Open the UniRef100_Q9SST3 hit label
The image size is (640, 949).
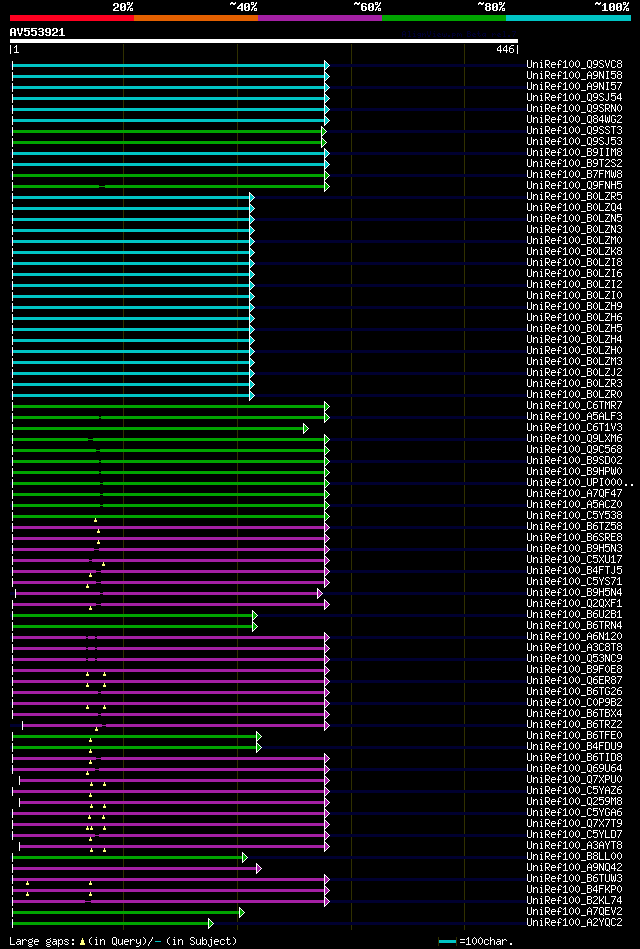575,130
